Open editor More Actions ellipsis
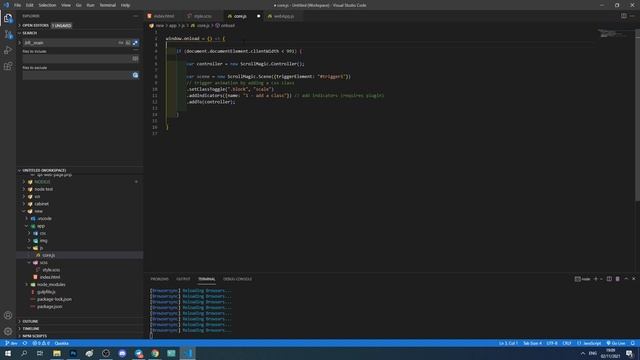The height and width of the screenshot is (360, 640). coord(632,16)
